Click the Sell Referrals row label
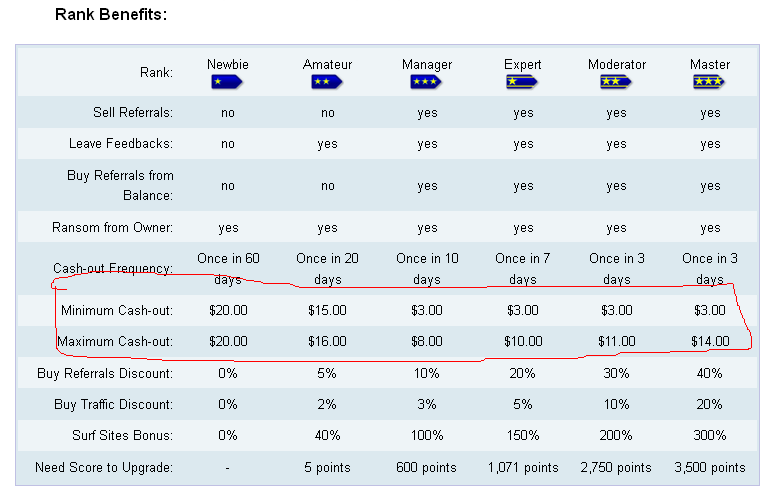765x489 pixels. pos(132,113)
